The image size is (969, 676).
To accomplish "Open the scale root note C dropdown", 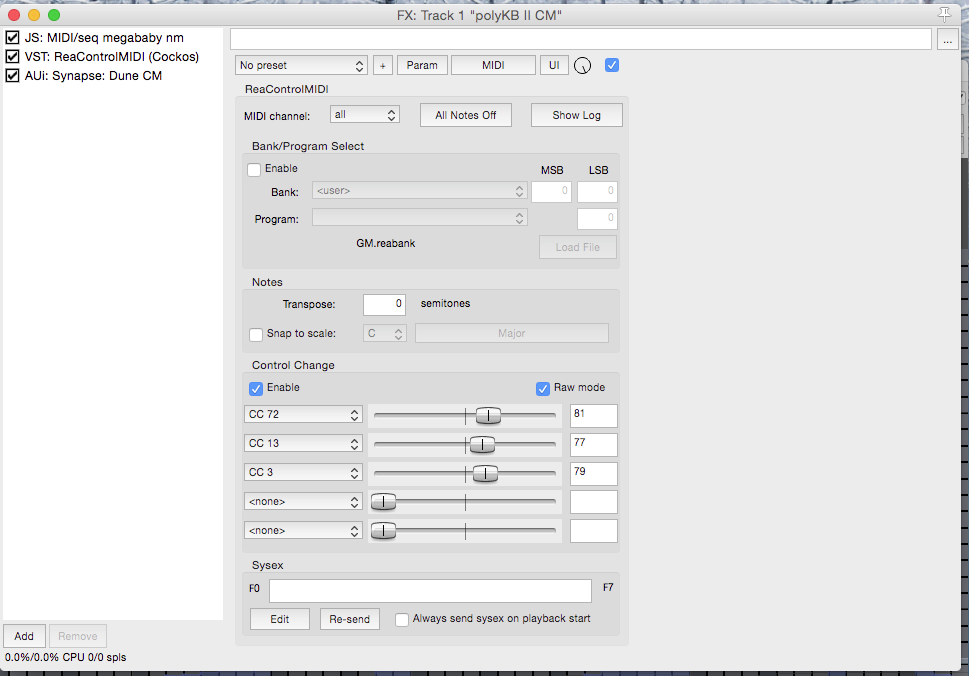I will 385,334.
